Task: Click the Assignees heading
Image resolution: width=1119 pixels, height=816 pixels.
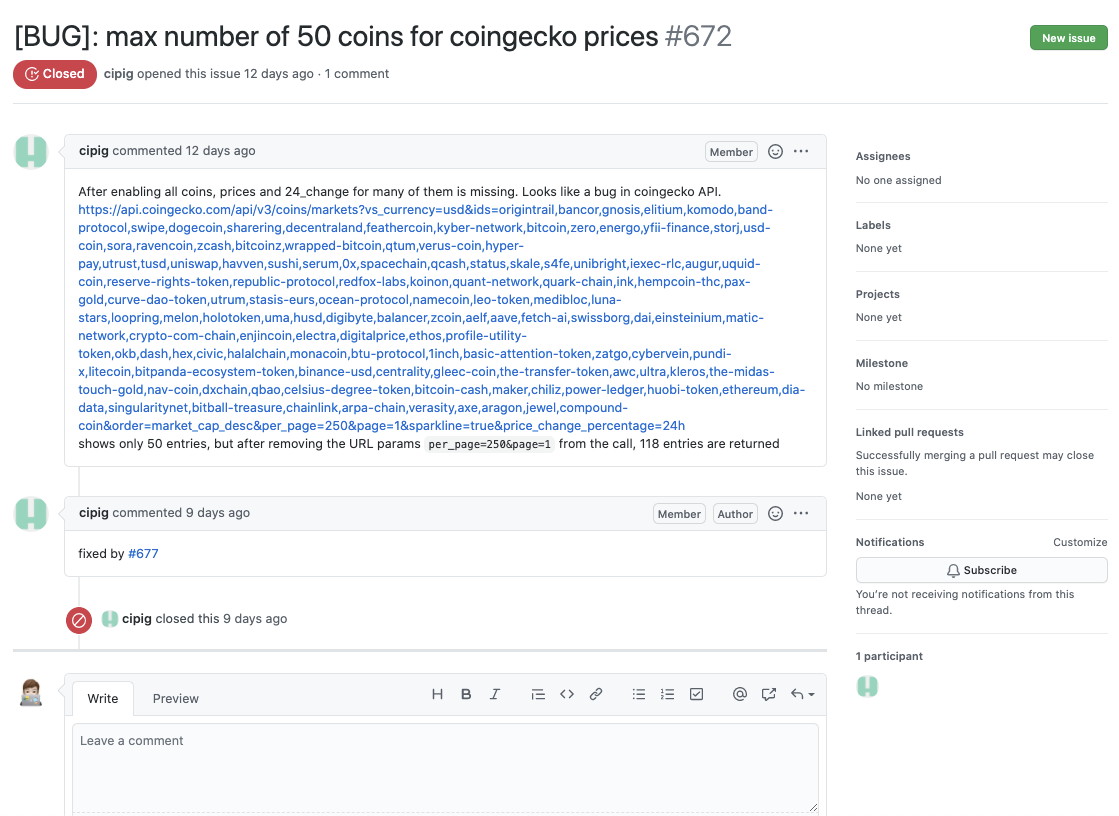Action: 883,156
